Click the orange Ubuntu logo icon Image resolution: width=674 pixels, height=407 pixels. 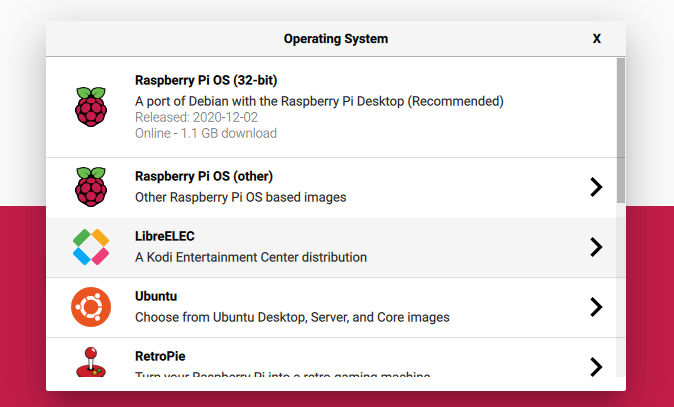(x=91, y=307)
